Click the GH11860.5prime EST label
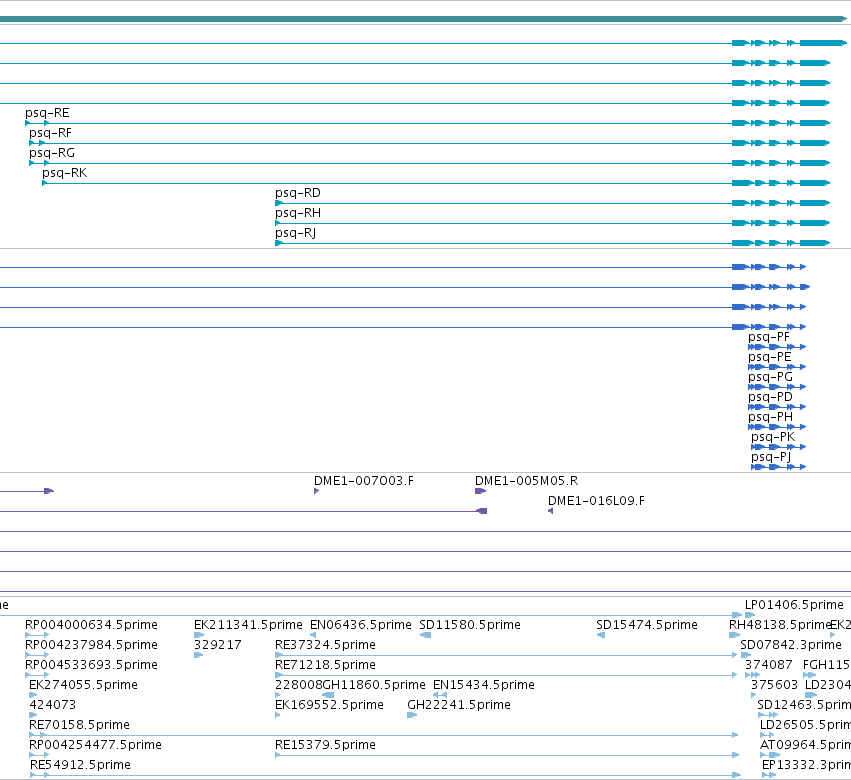 (374, 686)
